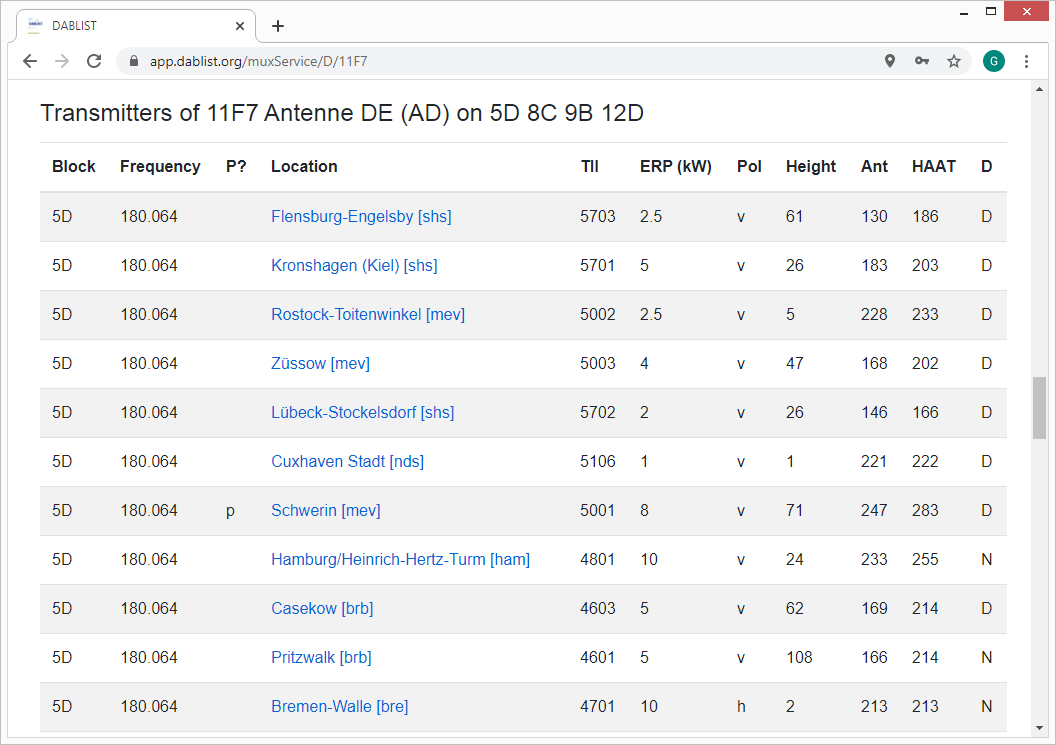Click the page's vertical scrollbar thumb
1056x745 pixels.
(1039, 407)
